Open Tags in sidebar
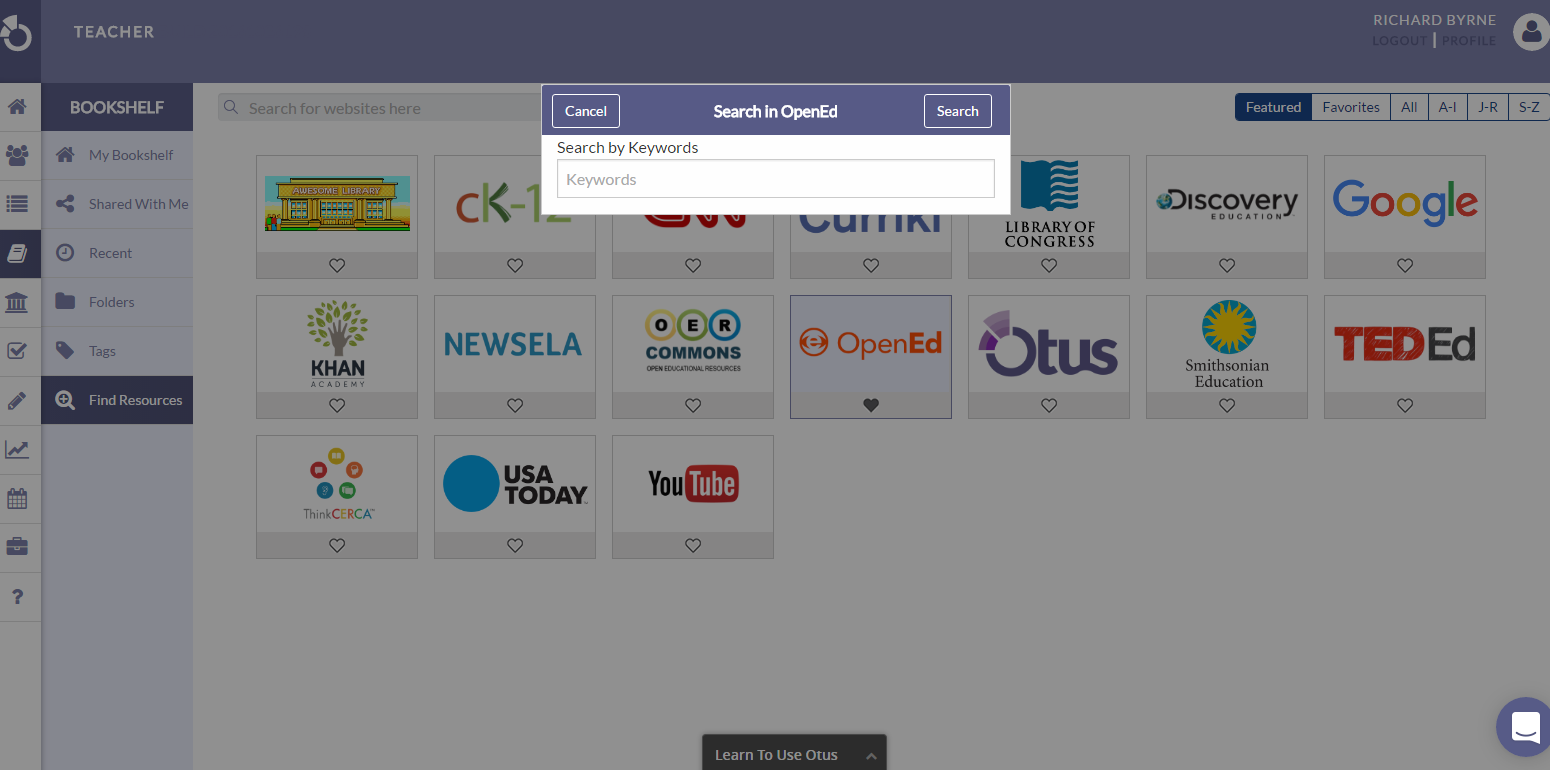 117,351
